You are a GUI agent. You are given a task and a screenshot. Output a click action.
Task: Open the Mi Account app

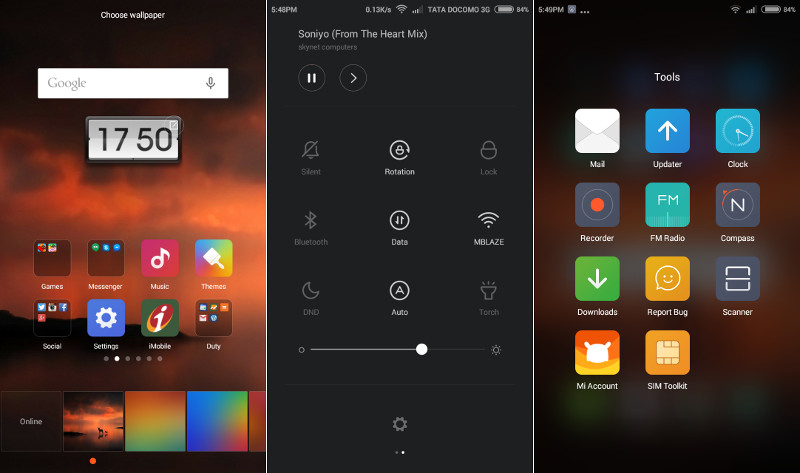(x=597, y=353)
